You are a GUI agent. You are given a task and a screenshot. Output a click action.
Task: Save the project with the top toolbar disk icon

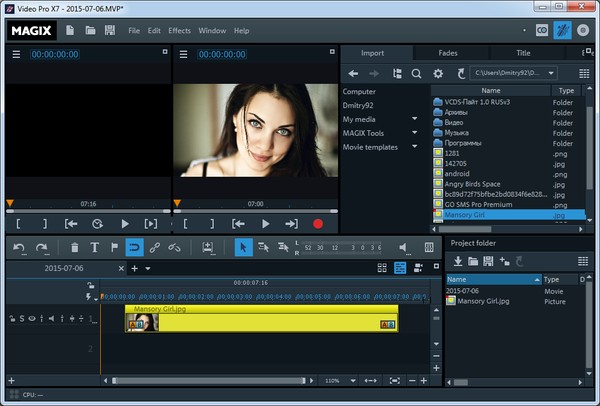pyautogui.click(x=110, y=30)
